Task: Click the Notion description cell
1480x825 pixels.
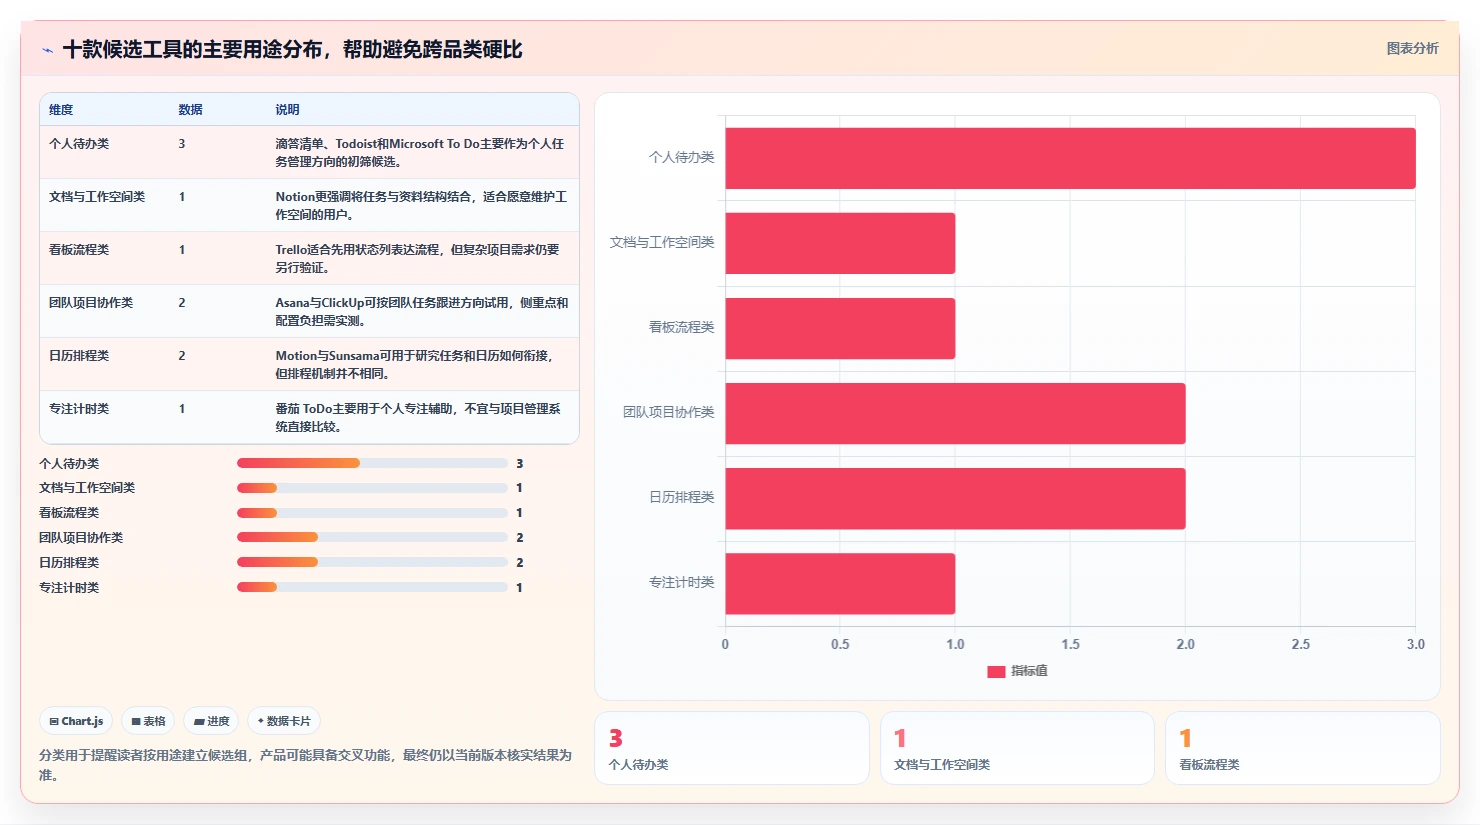Action: point(421,206)
